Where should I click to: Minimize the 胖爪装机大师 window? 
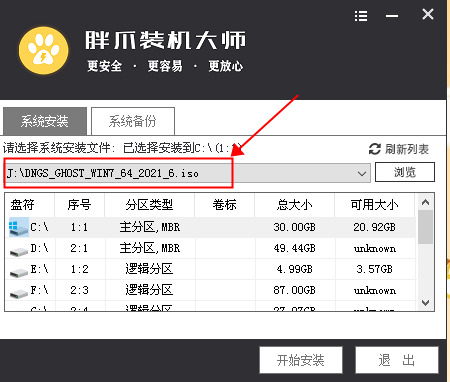click(x=392, y=16)
